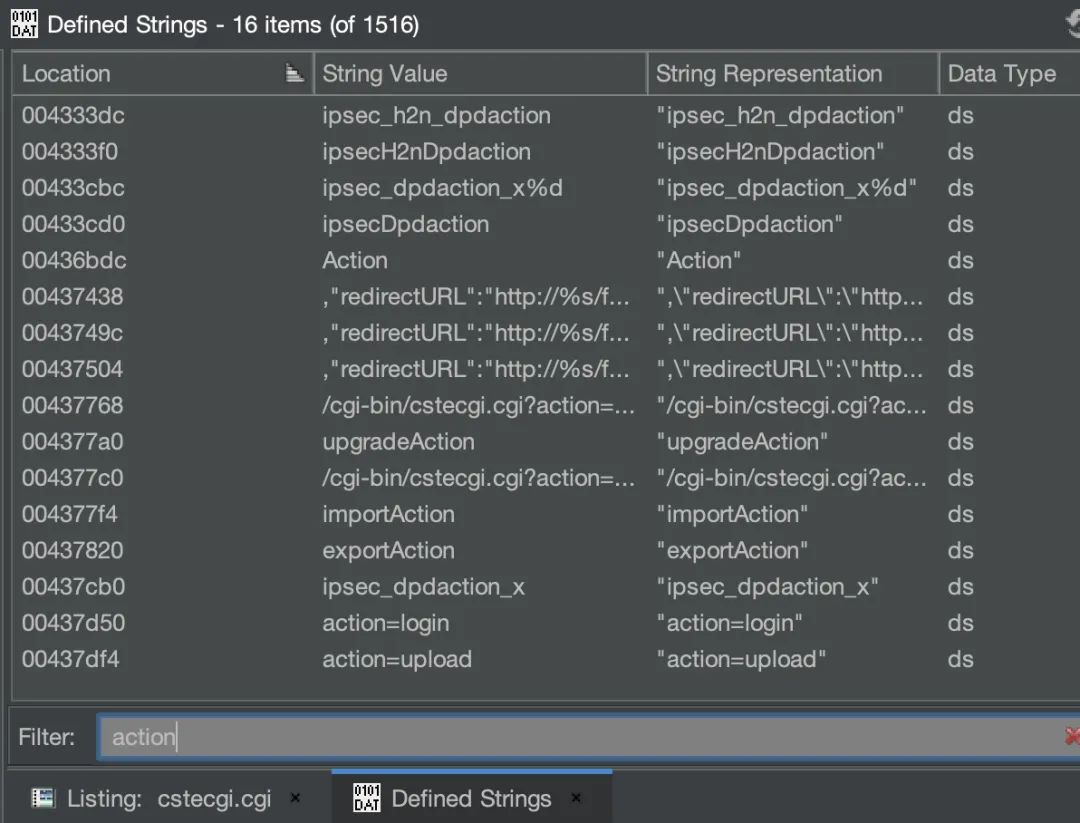Select row at location 004377a0

point(546,441)
